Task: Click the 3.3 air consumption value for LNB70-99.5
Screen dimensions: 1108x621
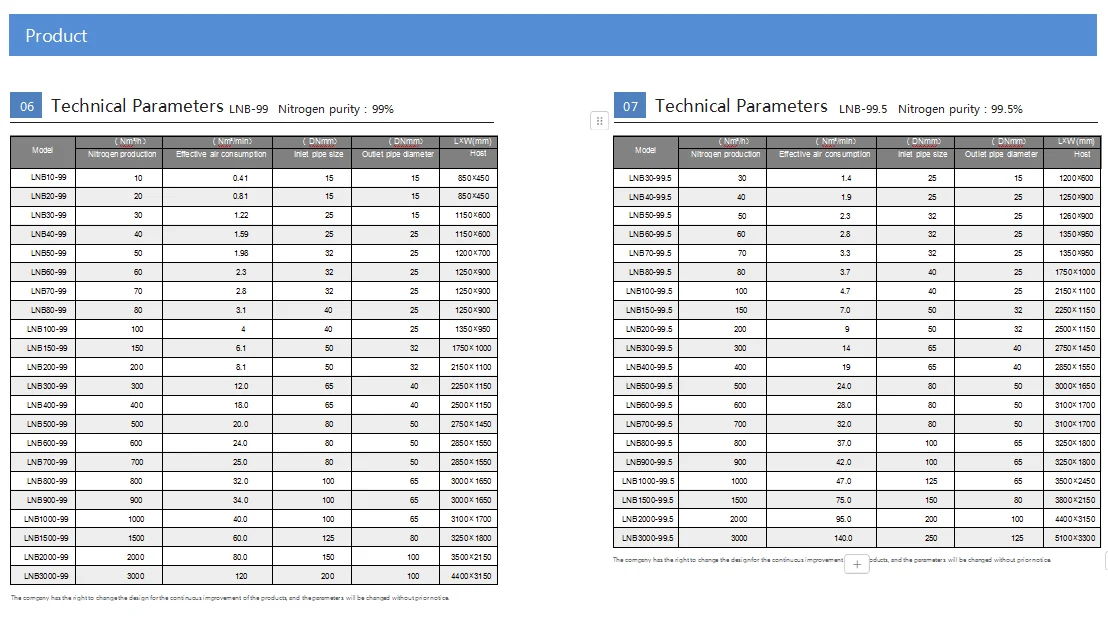Action: pos(845,254)
